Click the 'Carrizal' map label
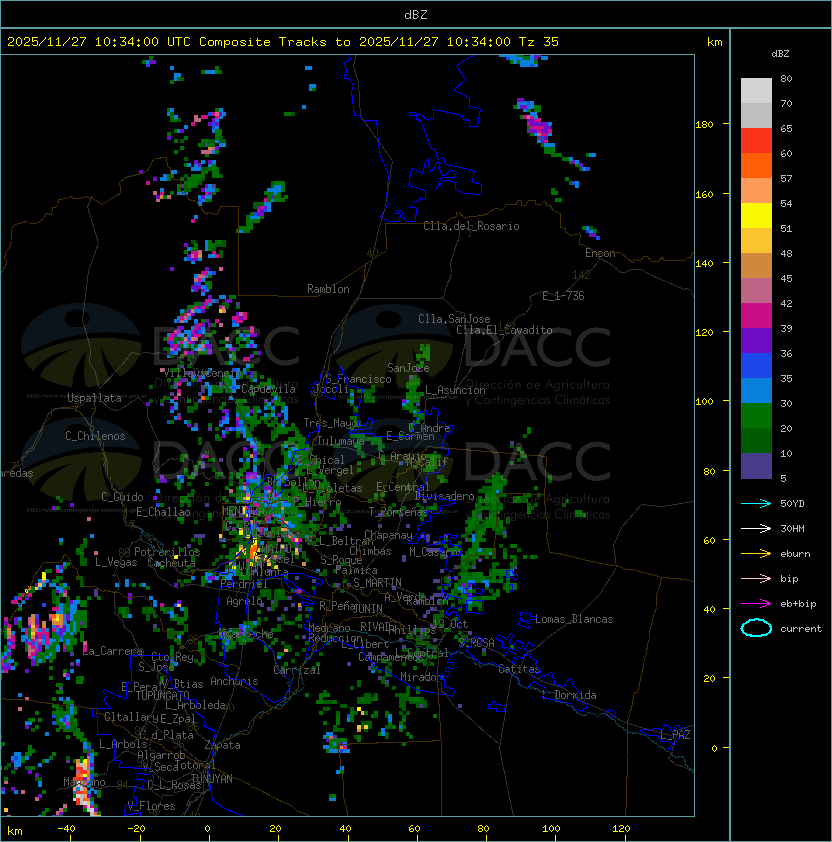This screenshot has height=842, width=832. (x=297, y=670)
